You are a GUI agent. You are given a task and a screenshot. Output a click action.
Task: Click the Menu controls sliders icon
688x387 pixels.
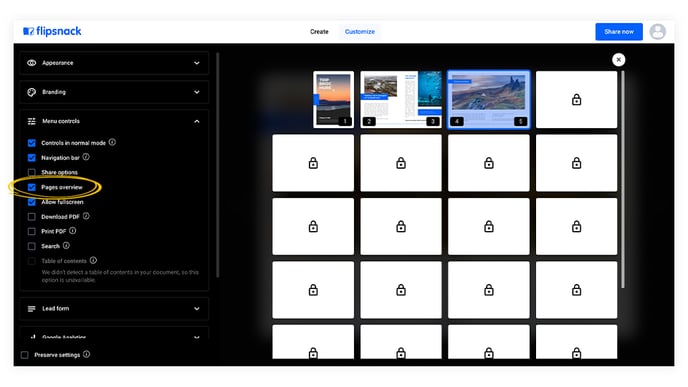pyautogui.click(x=32, y=121)
